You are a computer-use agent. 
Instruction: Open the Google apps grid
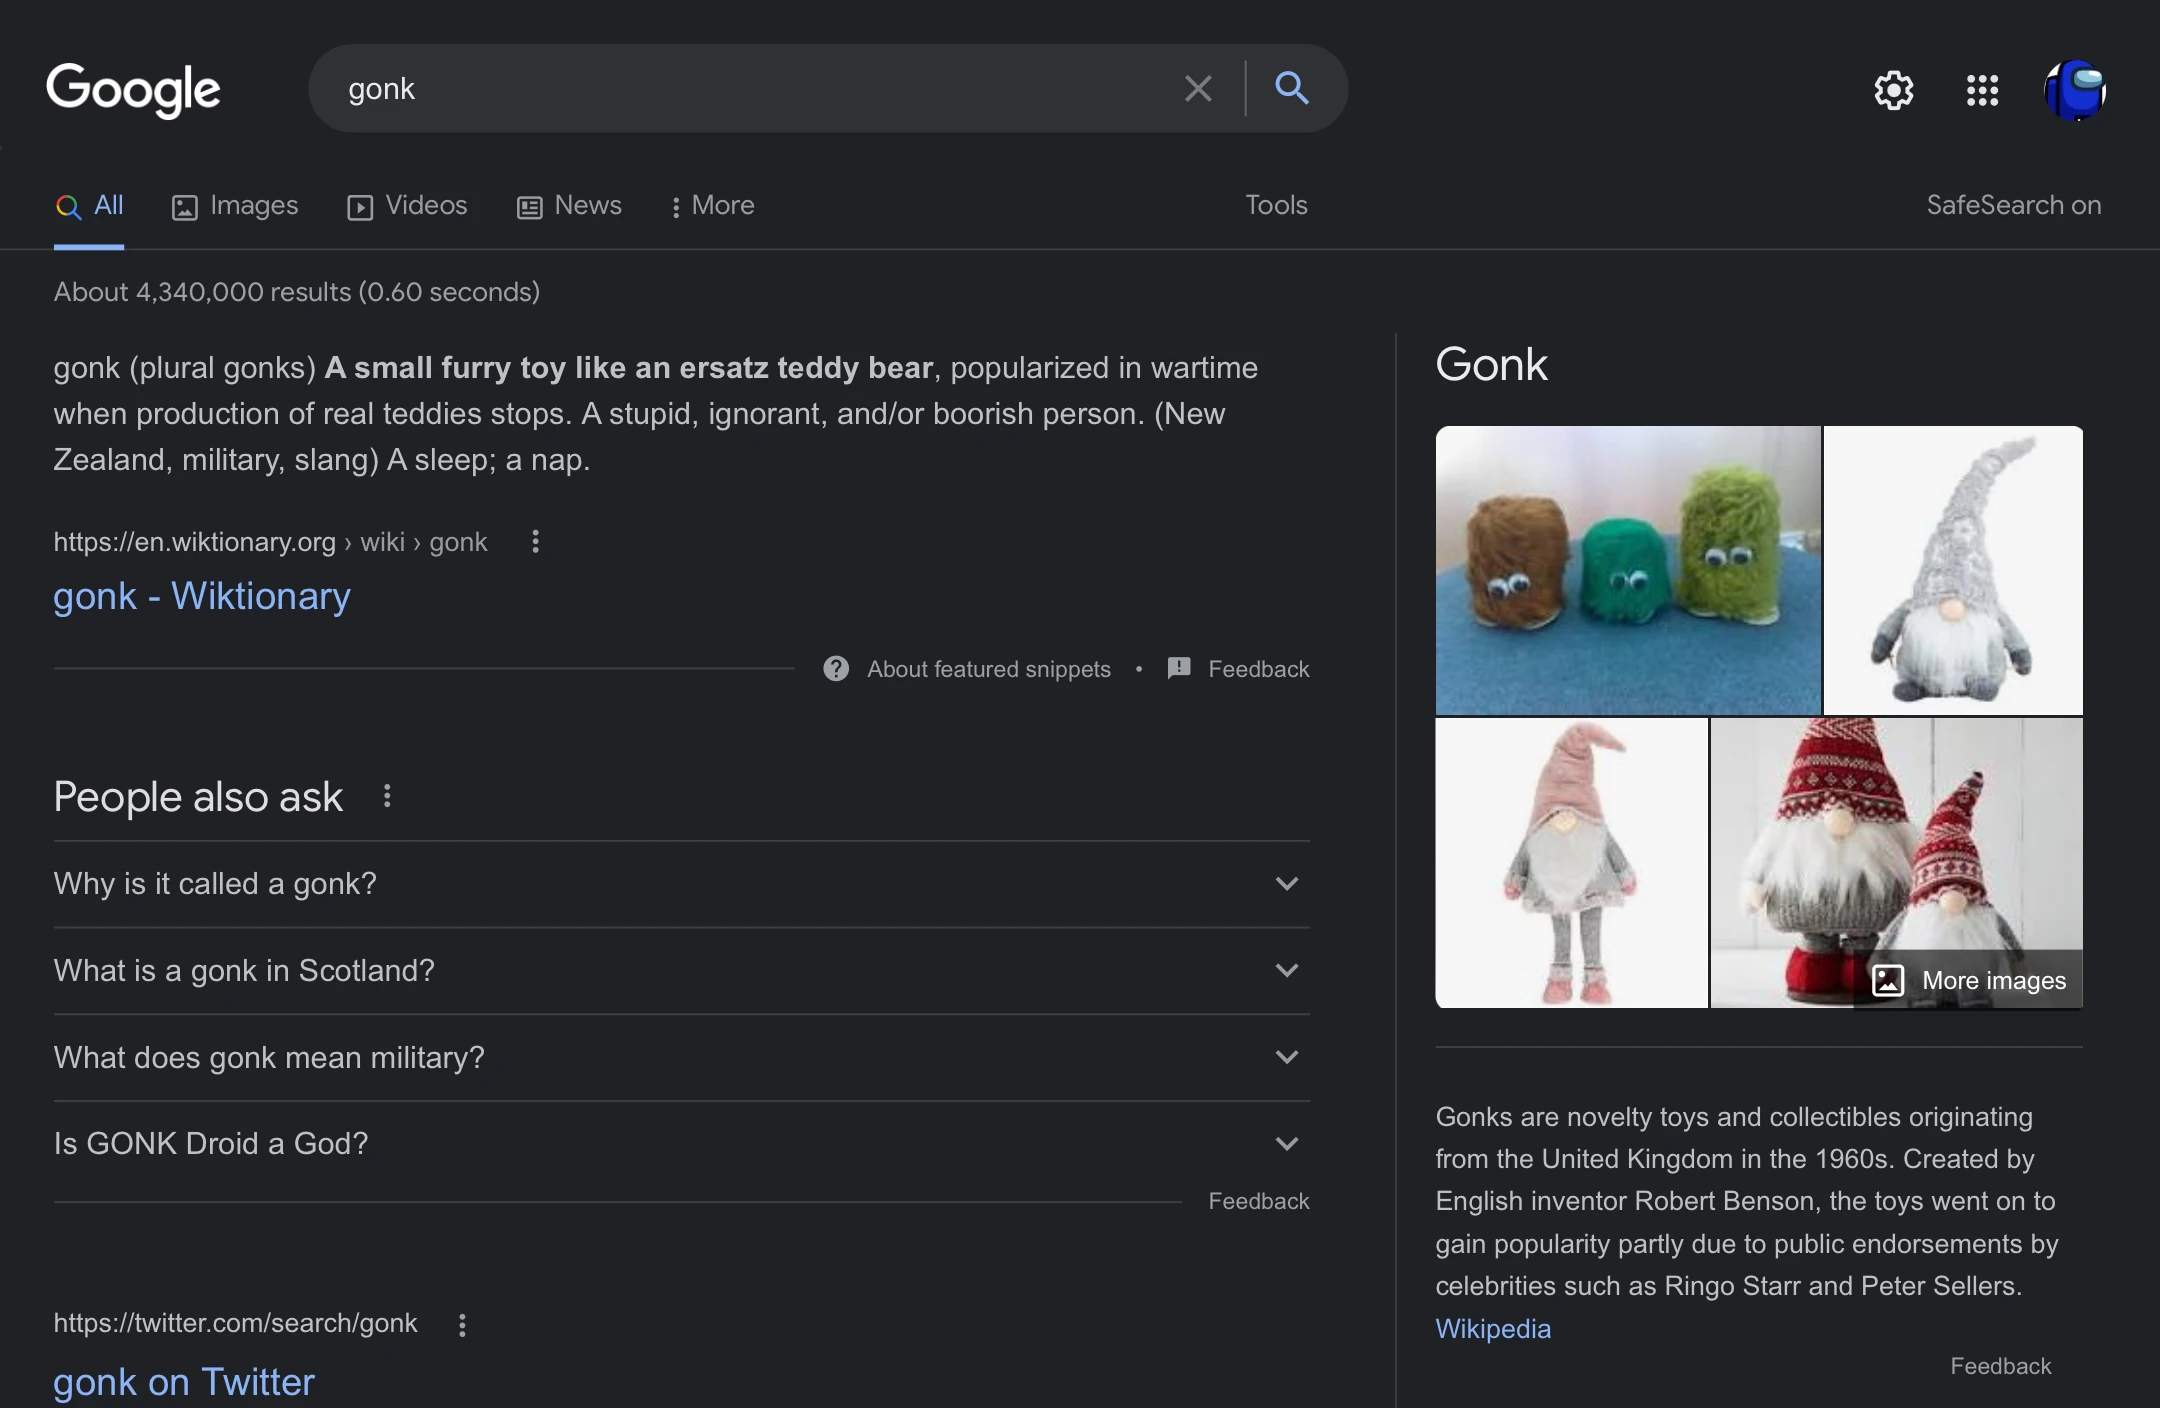[1981, 90]
